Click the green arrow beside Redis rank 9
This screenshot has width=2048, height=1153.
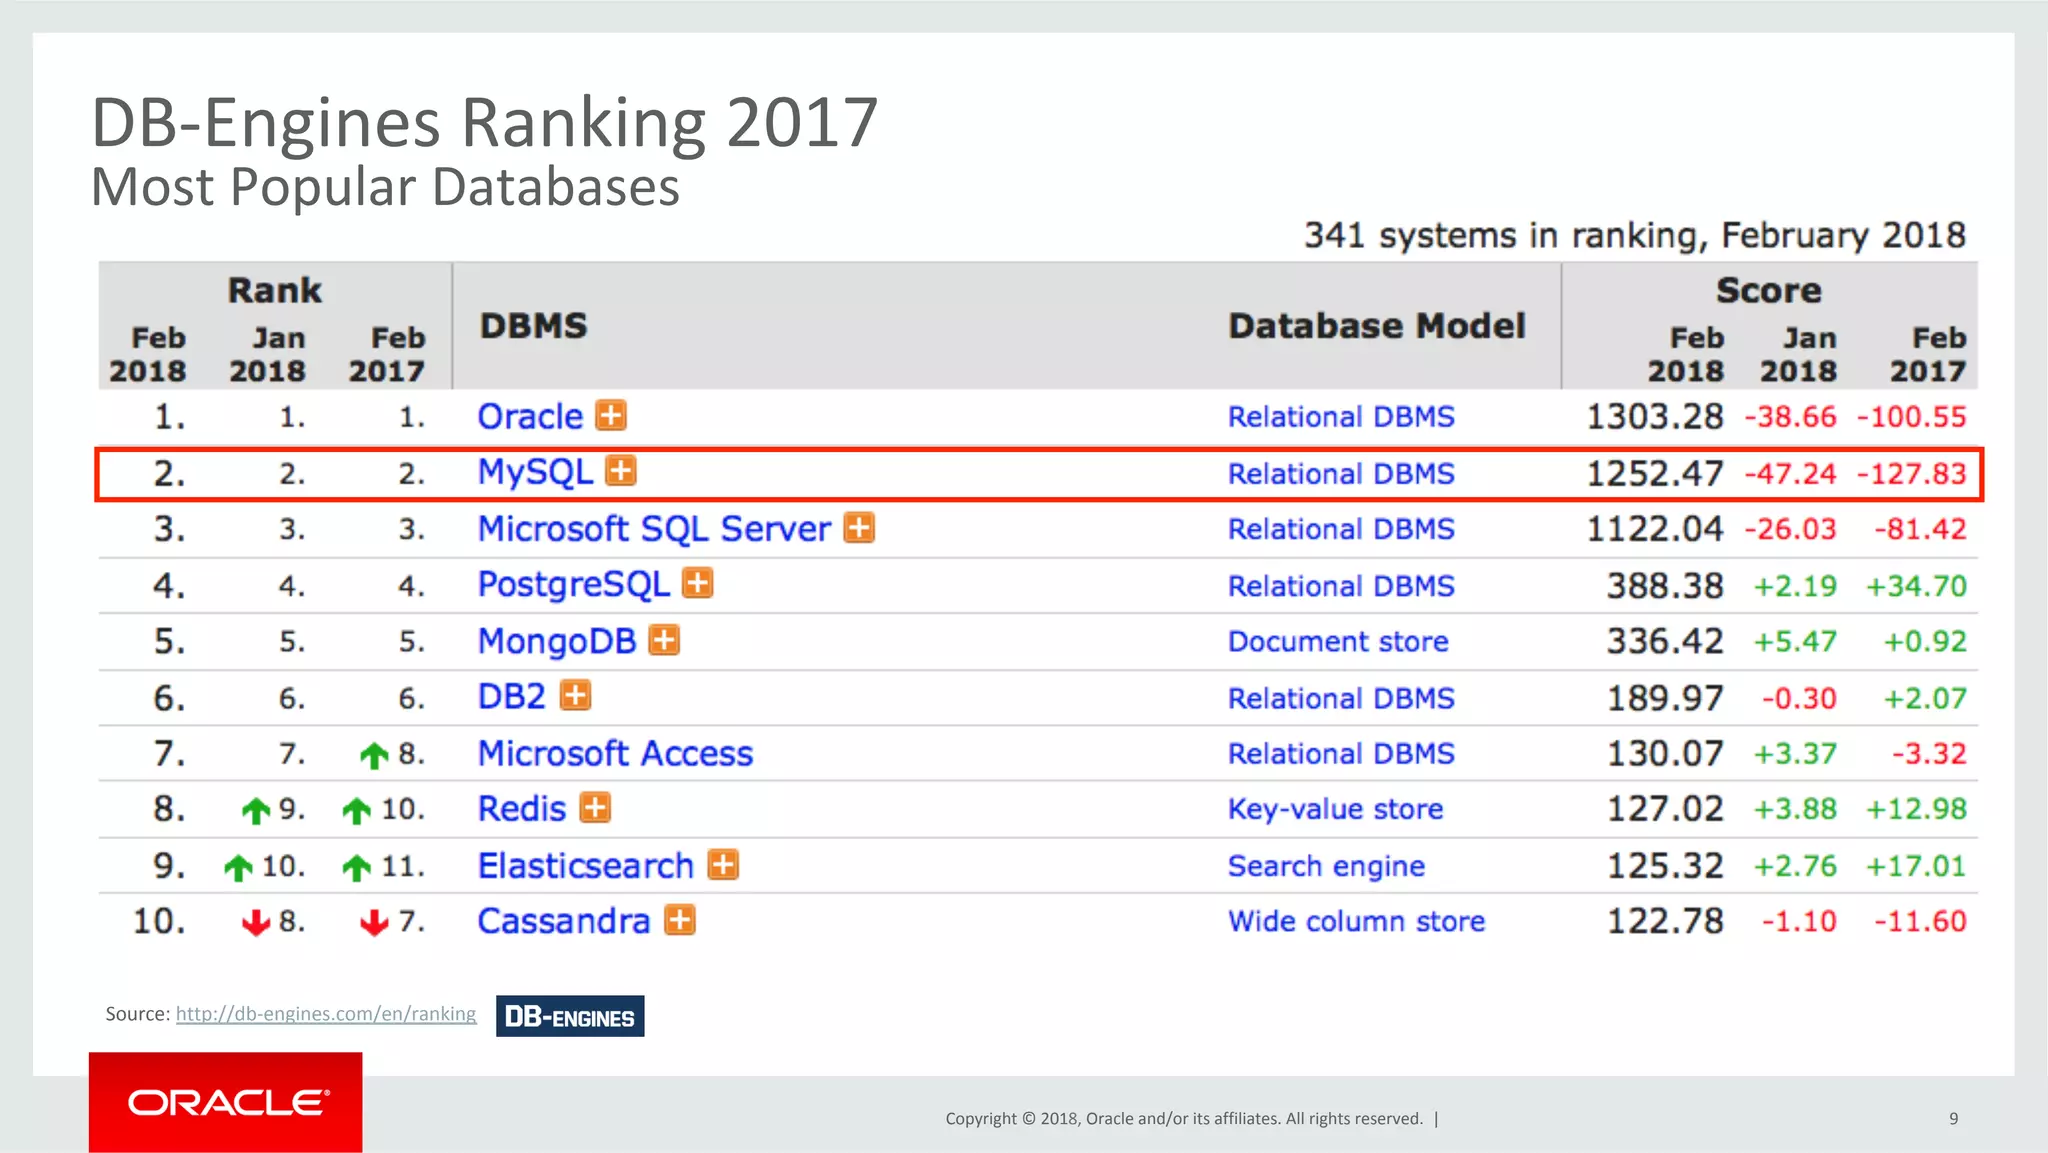click(x=256, y=811)
